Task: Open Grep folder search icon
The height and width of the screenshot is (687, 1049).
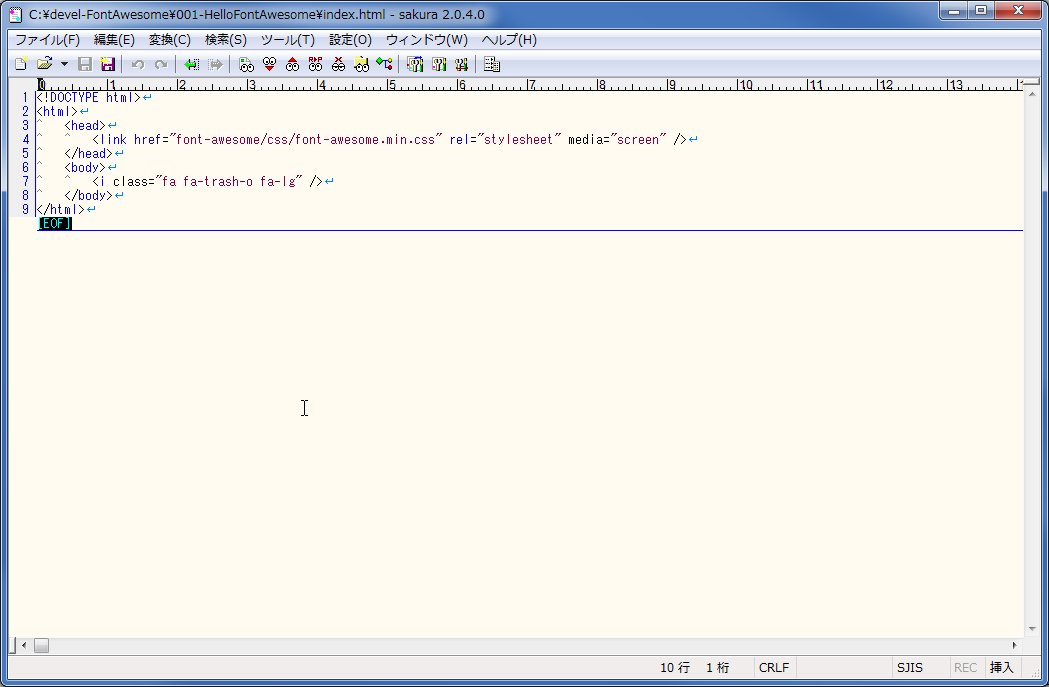Action: click(x=361, y=64)
